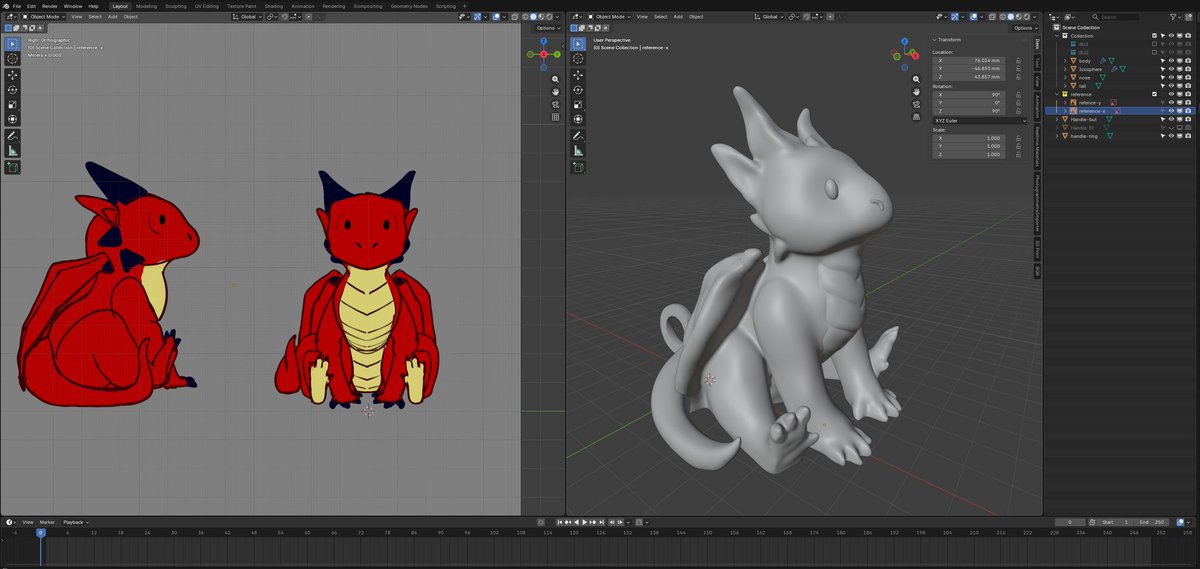Click the pan hand icon in left viewport
Viewport: 1200px width, 569px height.
[x=555, y=92]
